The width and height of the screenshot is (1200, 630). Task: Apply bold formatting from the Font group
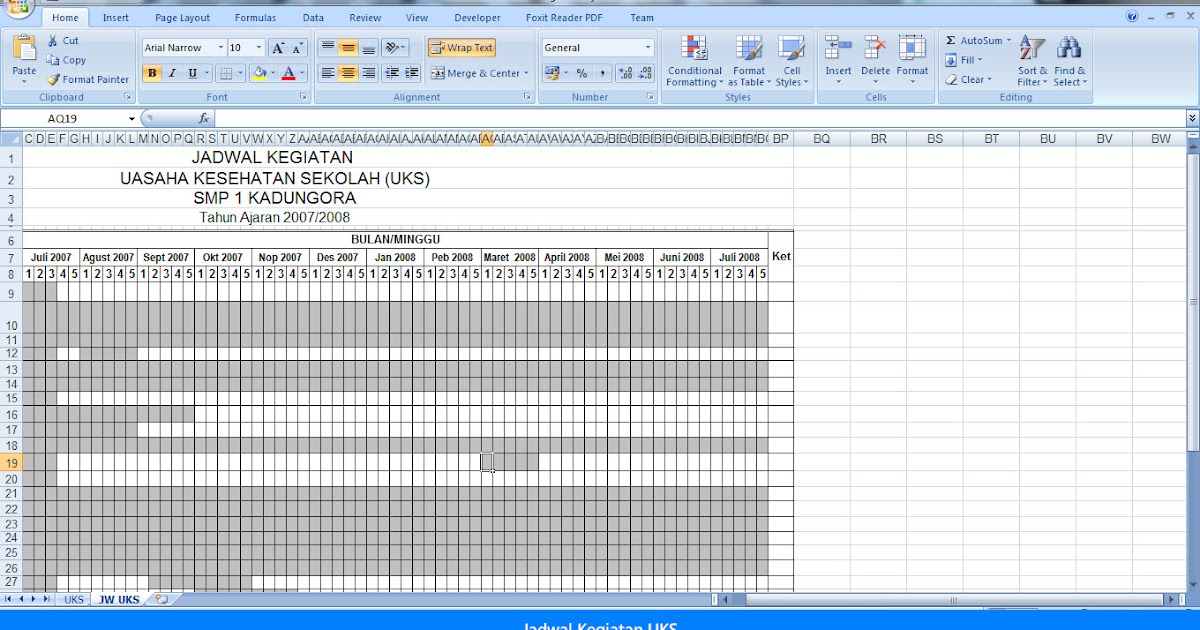coord(151,73)
